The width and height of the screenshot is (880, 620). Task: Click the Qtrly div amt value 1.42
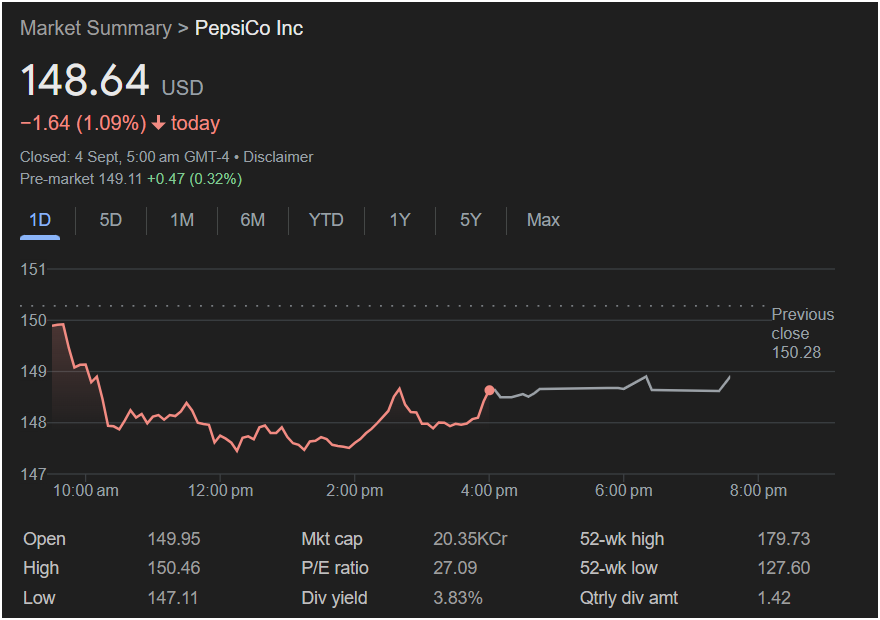(774, 598)
